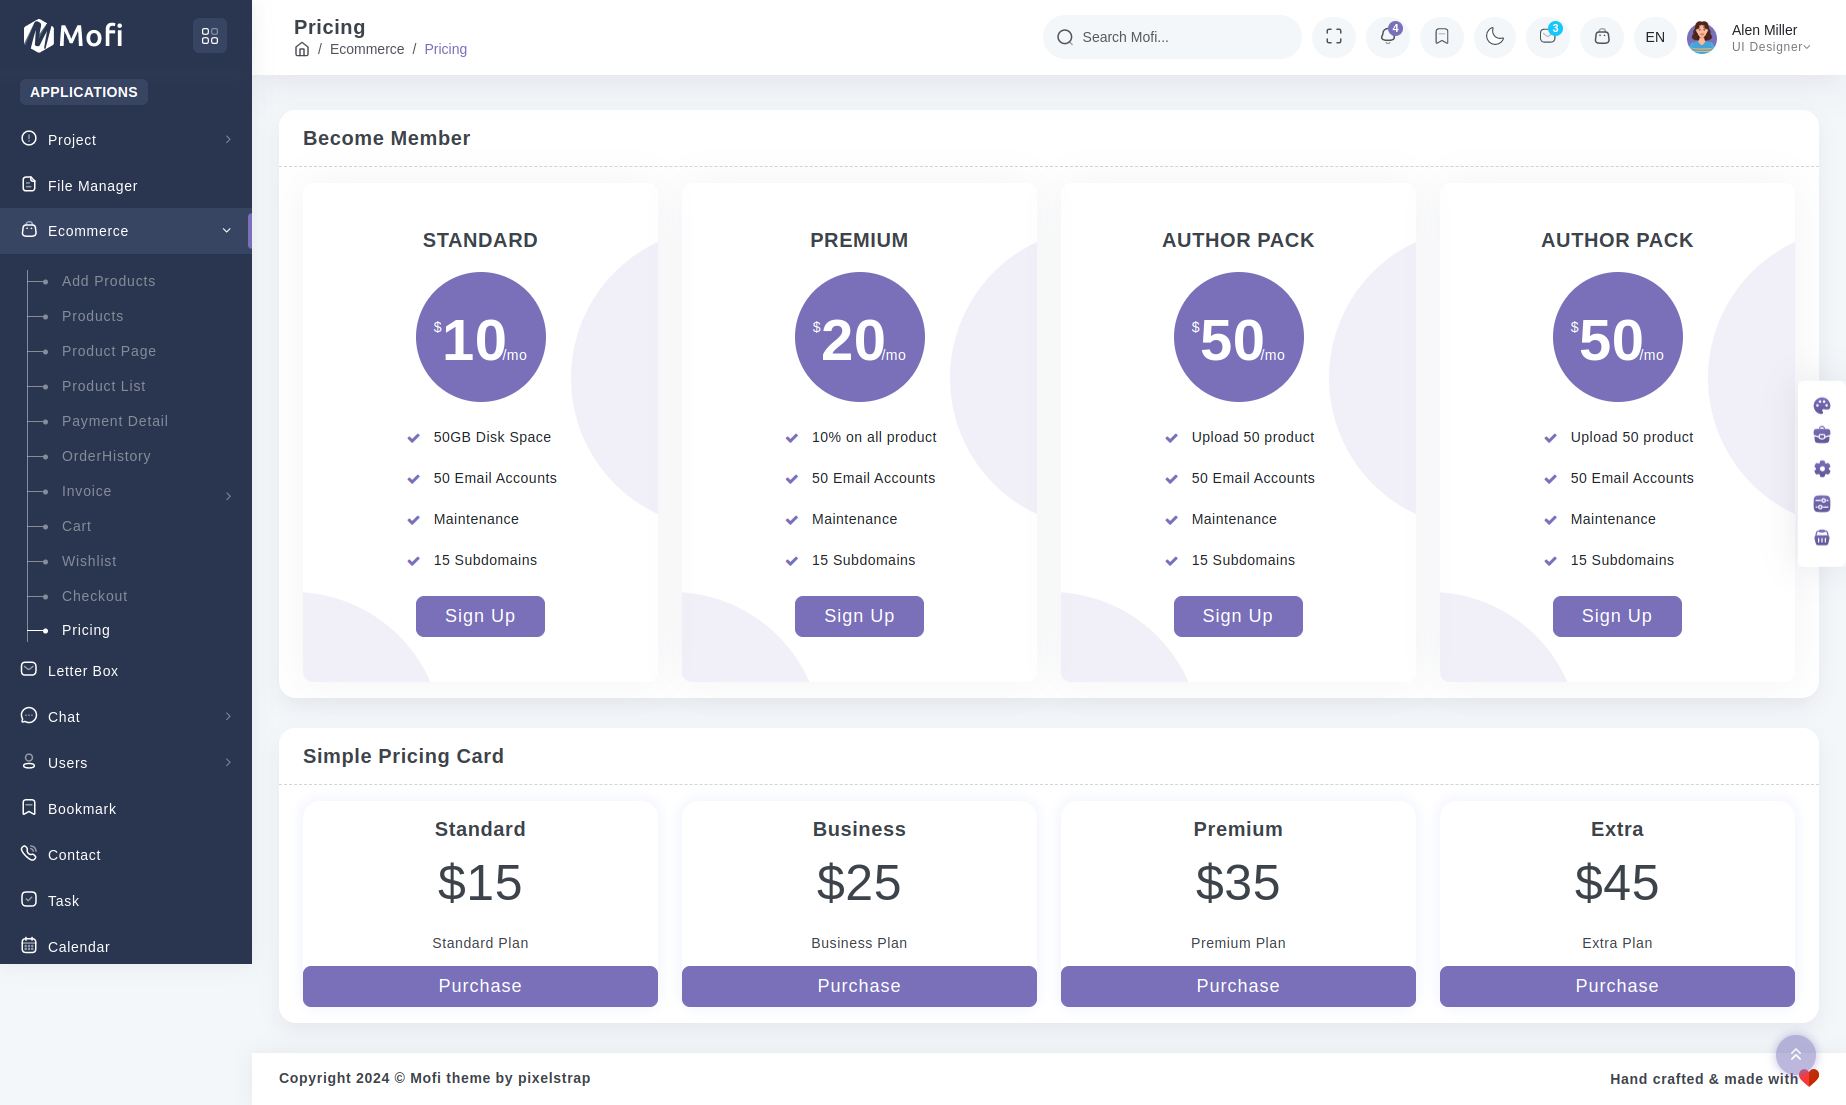Click Sign Up on the Premium plan
The image size is (1846, 1105).
(x=858, y=616)
